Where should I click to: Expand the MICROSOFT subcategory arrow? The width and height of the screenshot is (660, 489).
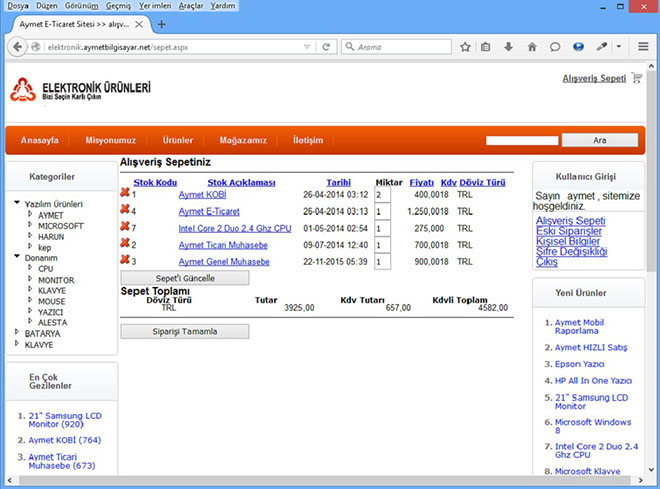30,225
